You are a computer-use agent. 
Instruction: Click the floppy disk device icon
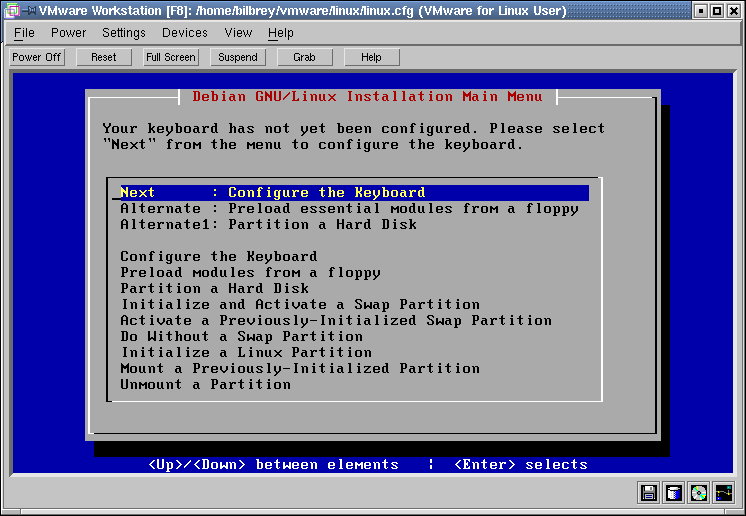click(649, 493)
